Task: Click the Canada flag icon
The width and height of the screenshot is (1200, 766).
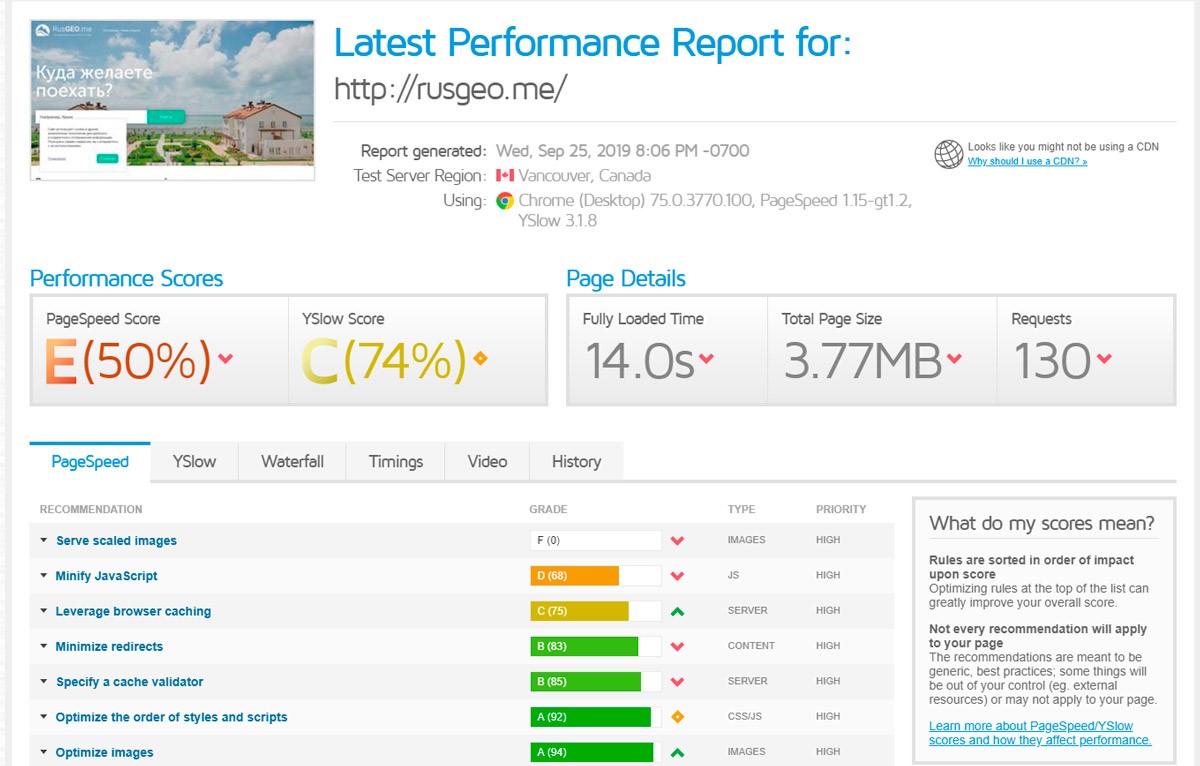Action: pos(505,176)
